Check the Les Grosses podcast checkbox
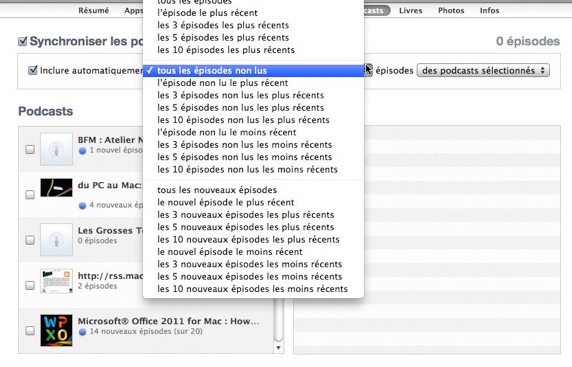The height and width of the screenshot is (367, 572). 30,240
